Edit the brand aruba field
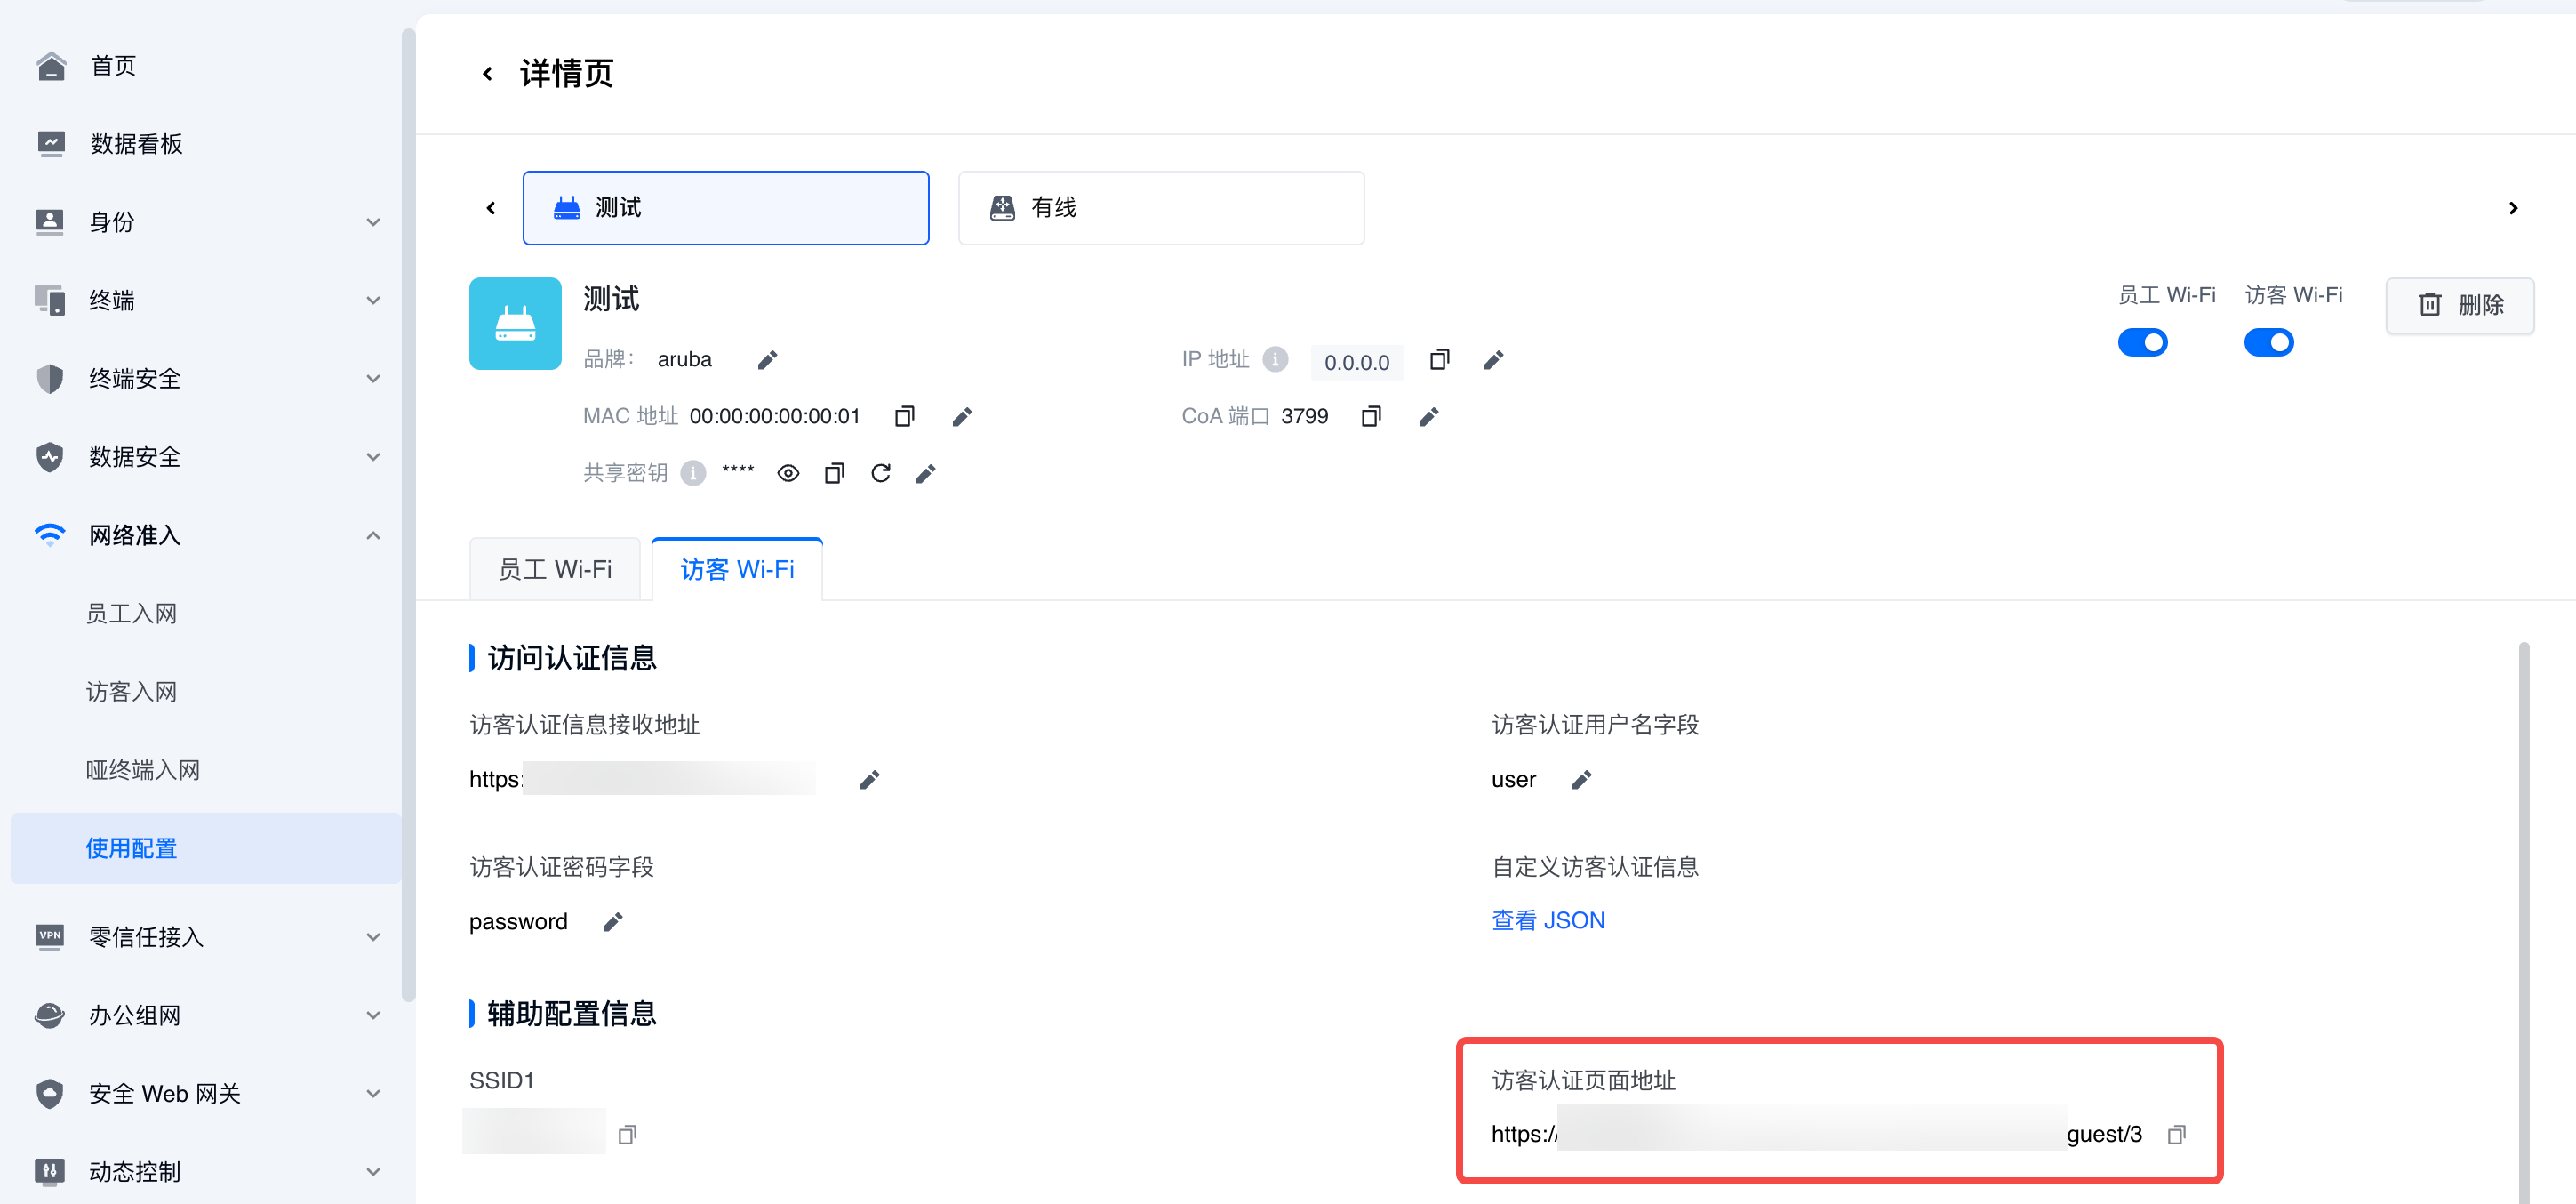Screen dimensions: 2576x1204 767,360
